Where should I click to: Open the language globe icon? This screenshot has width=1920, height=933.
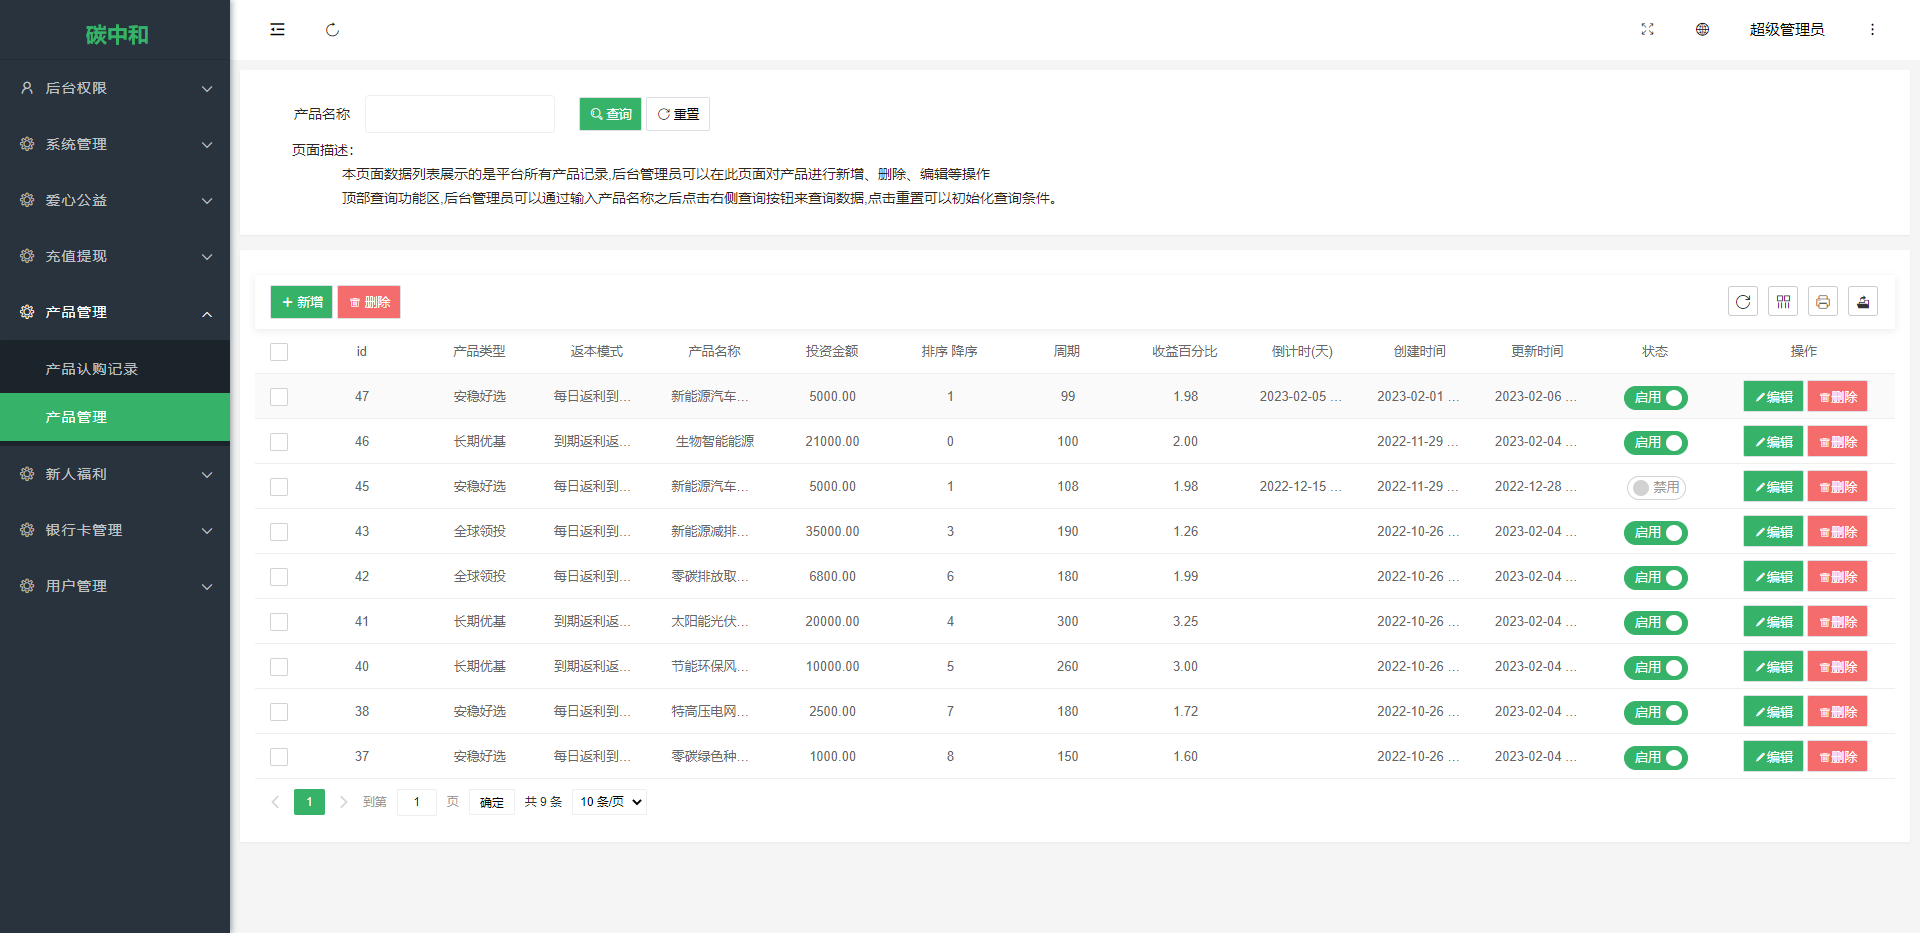pos(1702,30)
